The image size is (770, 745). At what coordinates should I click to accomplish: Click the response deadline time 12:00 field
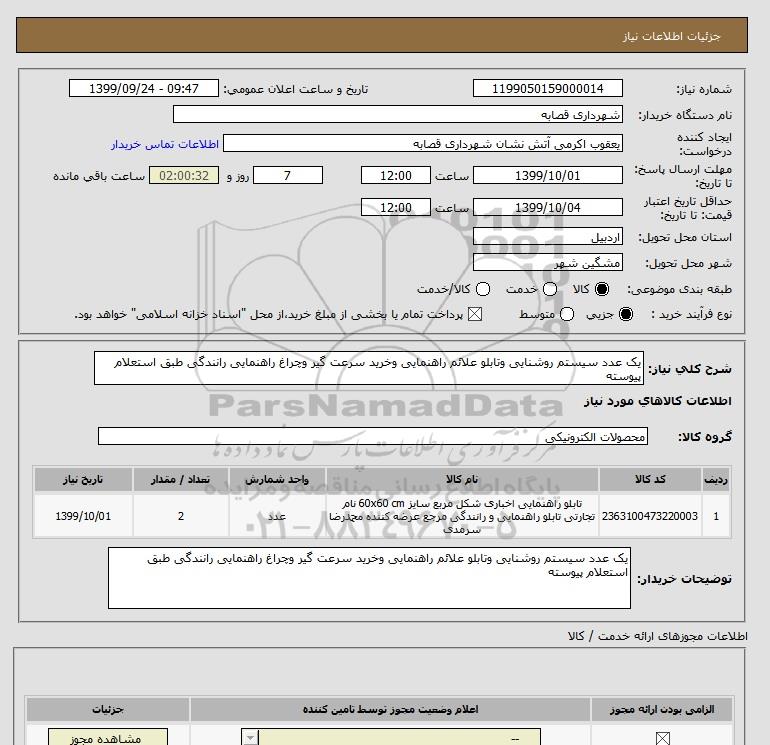(396, 175)
